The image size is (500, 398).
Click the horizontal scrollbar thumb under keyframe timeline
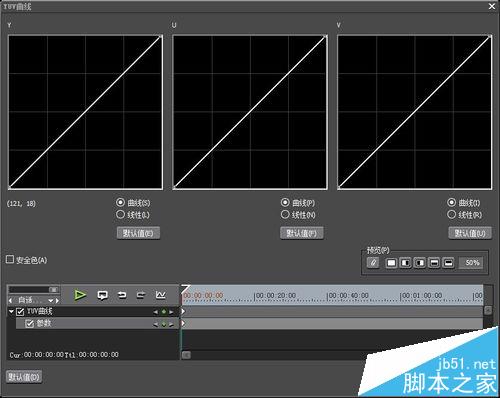(186, 355)
